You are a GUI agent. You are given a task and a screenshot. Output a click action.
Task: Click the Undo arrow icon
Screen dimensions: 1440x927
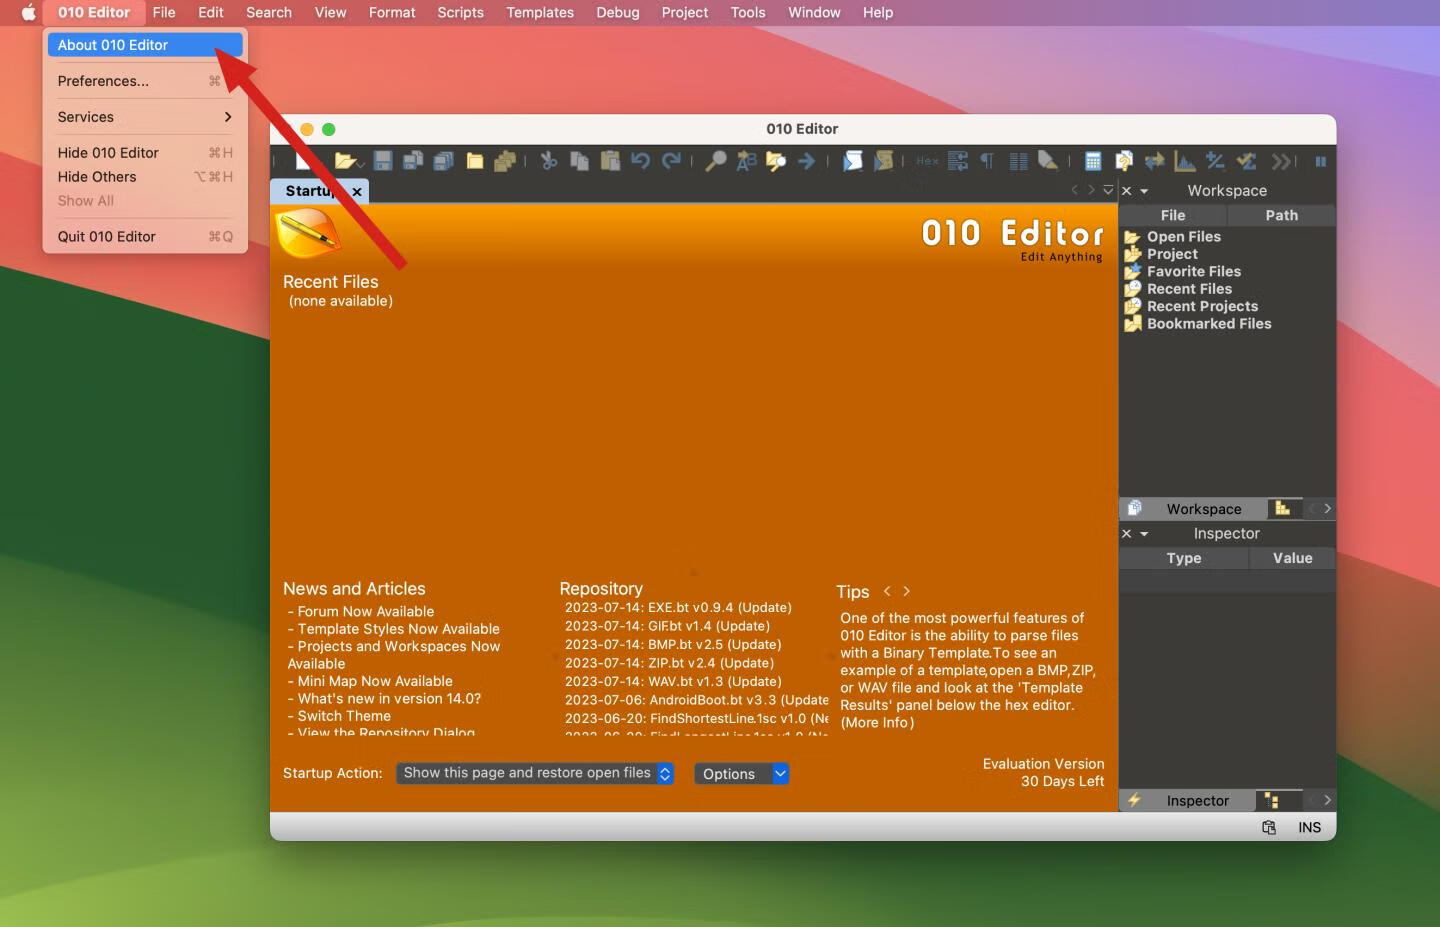point(641,161)
